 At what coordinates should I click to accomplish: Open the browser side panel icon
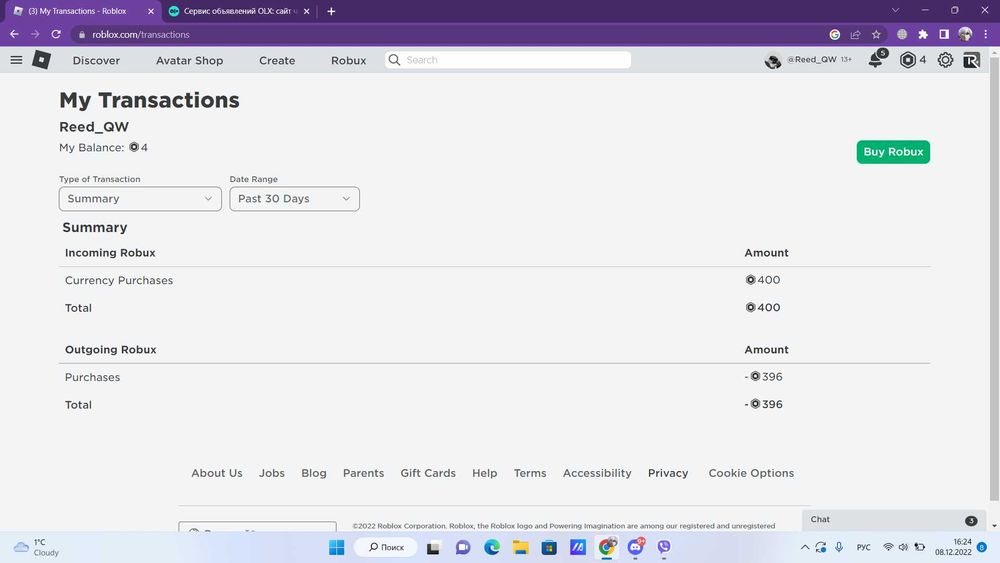(944, 34)
